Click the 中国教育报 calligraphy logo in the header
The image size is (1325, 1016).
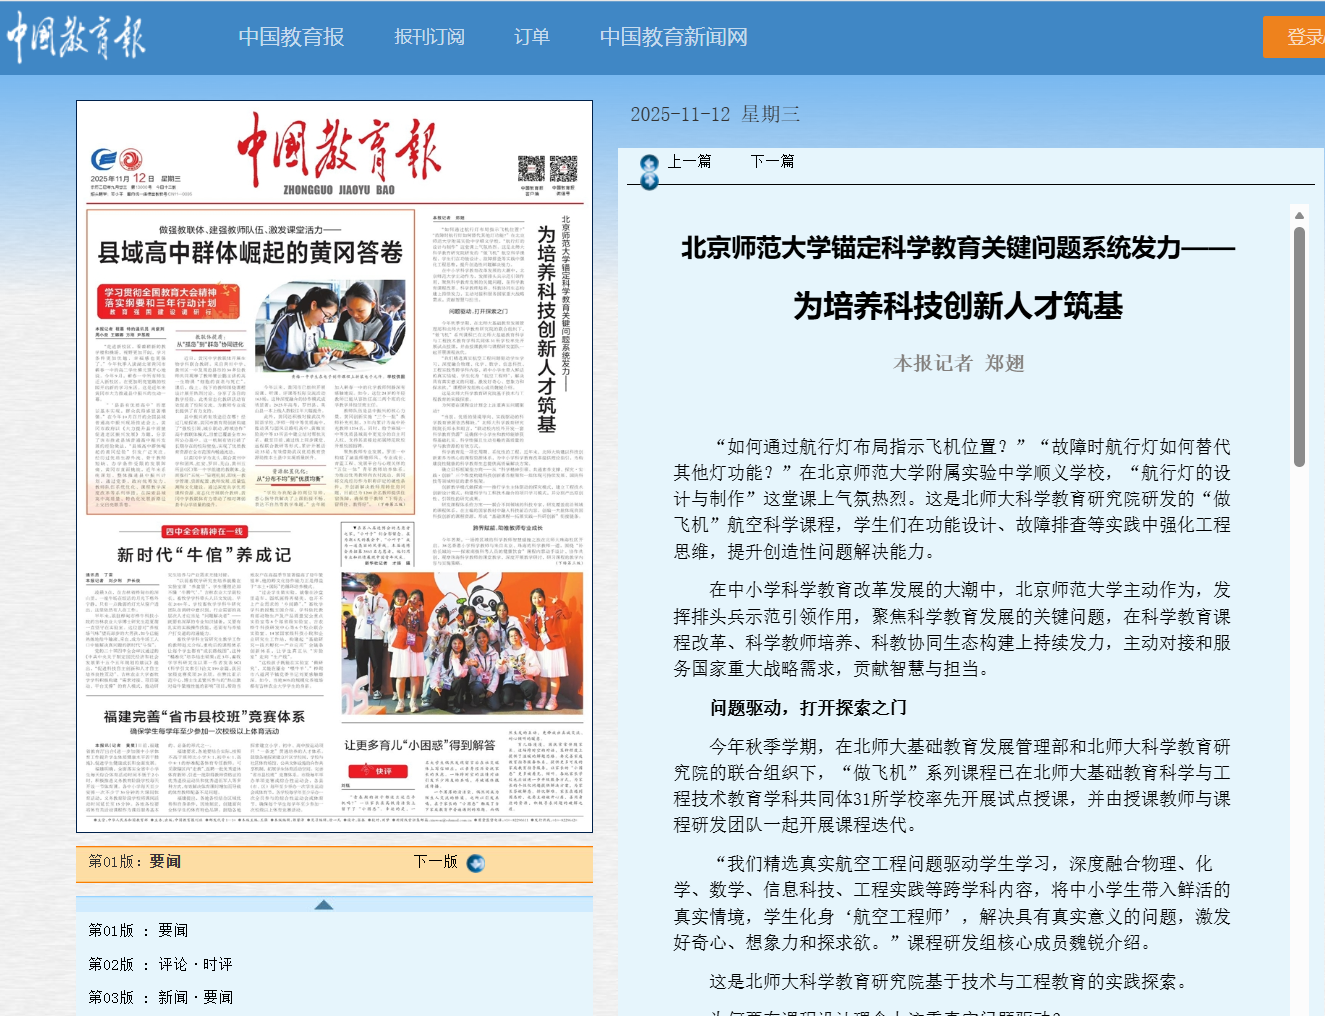pyautogui.click(x=76, y=37)
